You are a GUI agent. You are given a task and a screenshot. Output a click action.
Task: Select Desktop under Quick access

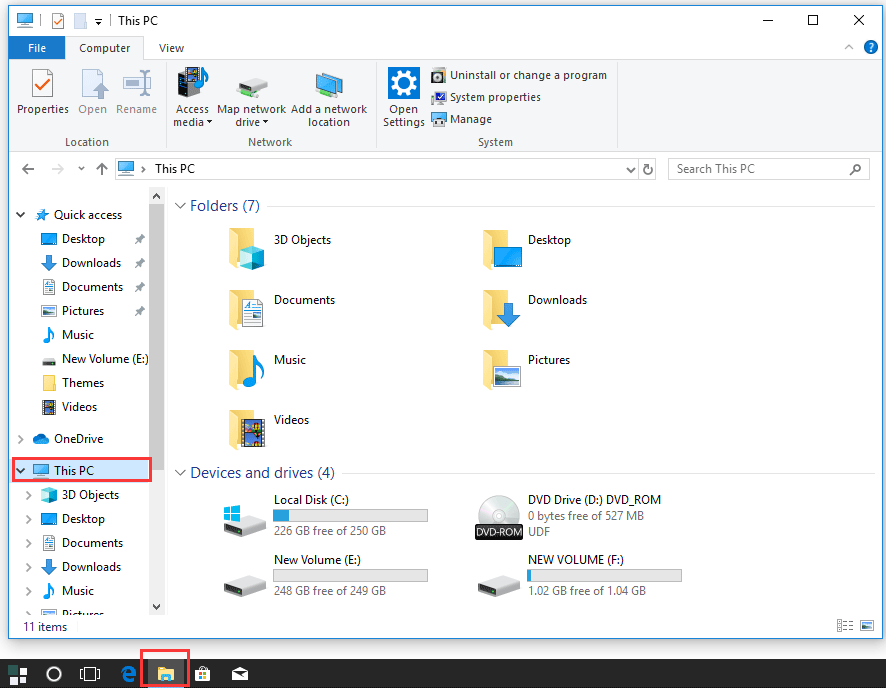point(83,239)
